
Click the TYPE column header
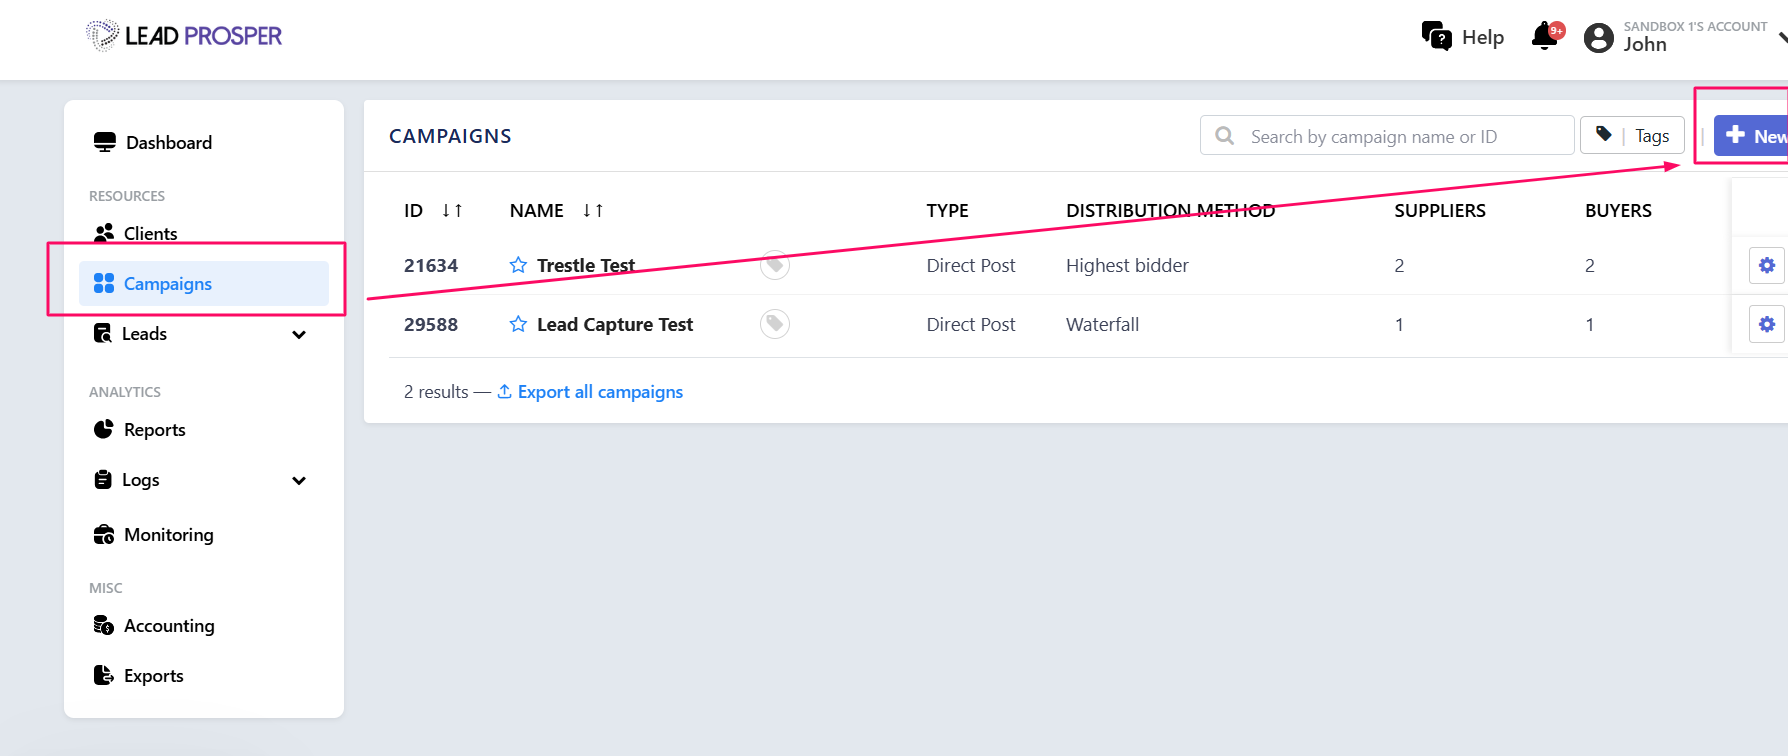tap(947, 210)
